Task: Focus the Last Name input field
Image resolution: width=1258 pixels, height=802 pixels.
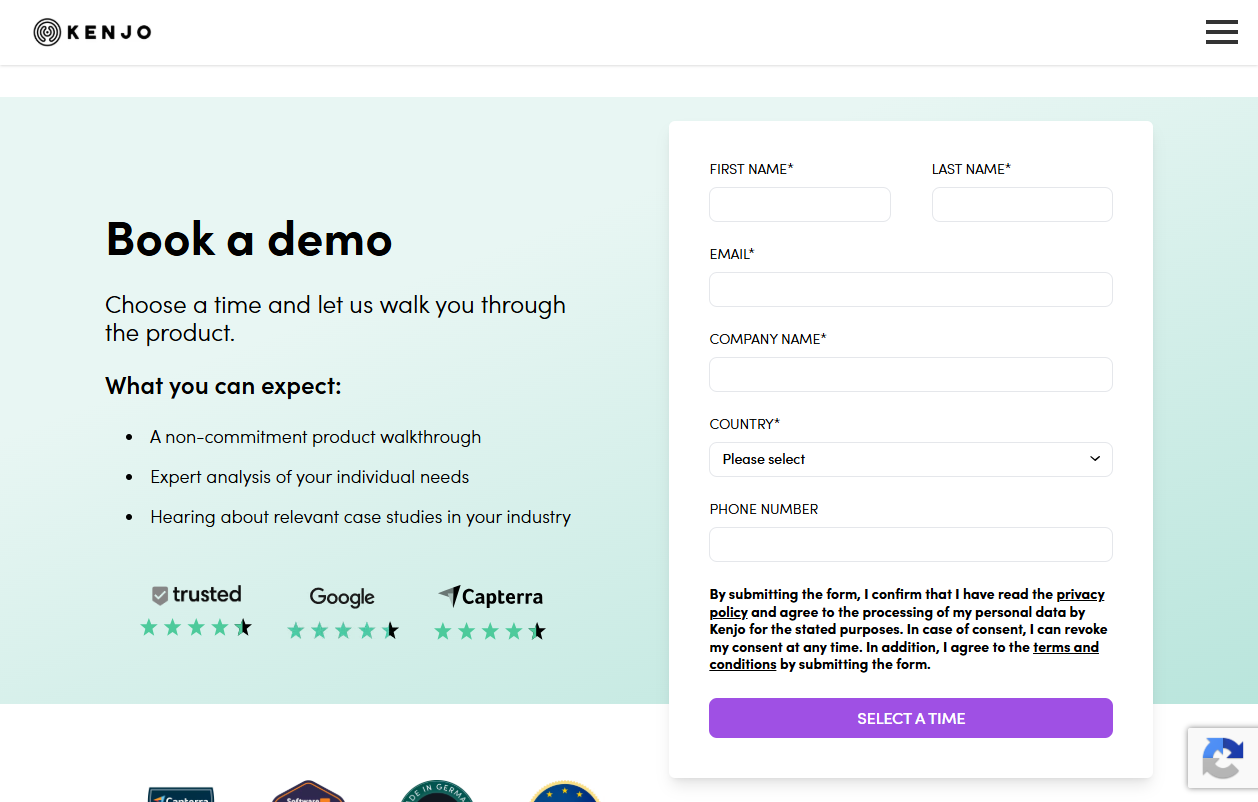Action: point(1022,204)
